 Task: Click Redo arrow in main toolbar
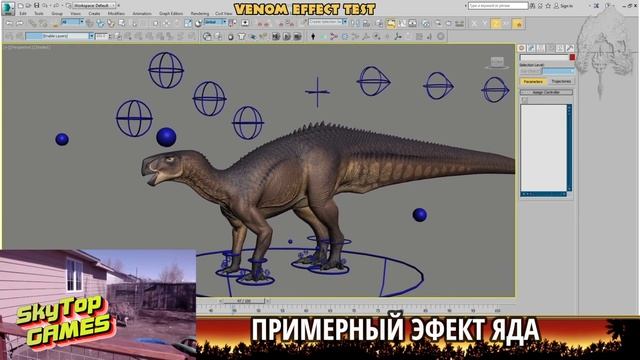tap(20, 23)
